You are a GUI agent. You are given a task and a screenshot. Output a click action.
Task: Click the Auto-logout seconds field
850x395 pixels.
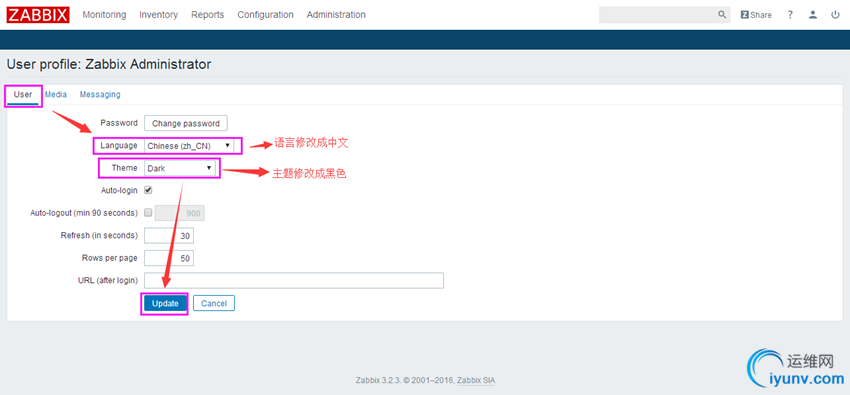tap(180, 213)
